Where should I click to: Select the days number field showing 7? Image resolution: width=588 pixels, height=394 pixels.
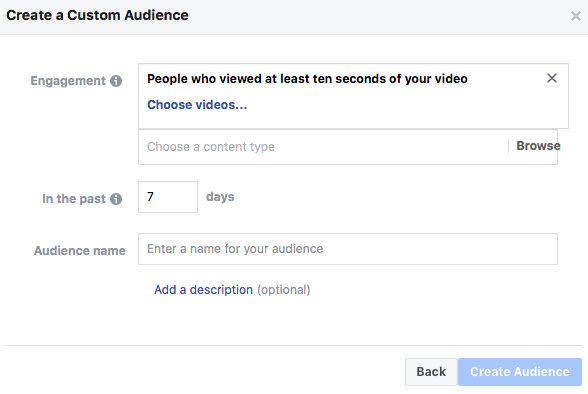[x=168, y=197]
